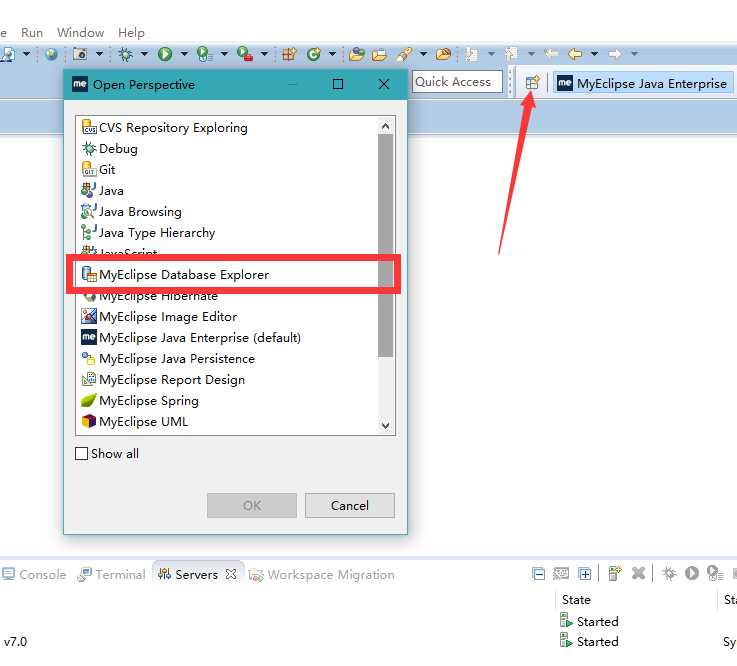
Task: Expand the Debug launch dropdown arrow
Action: point(144,54)
